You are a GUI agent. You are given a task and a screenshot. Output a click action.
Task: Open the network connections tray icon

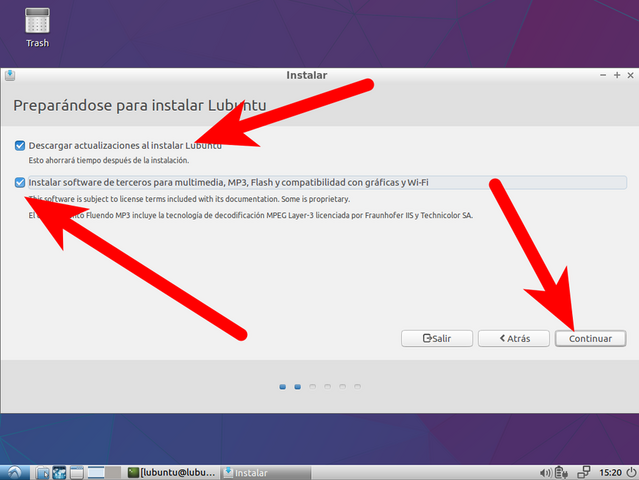[584, 473]
